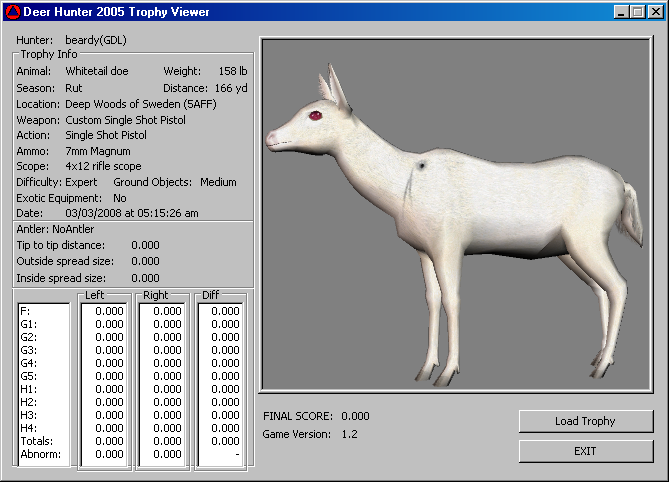Click the albino deer 3D preview
This screenshot has width=669, height=482.
(x=456, y=214)
